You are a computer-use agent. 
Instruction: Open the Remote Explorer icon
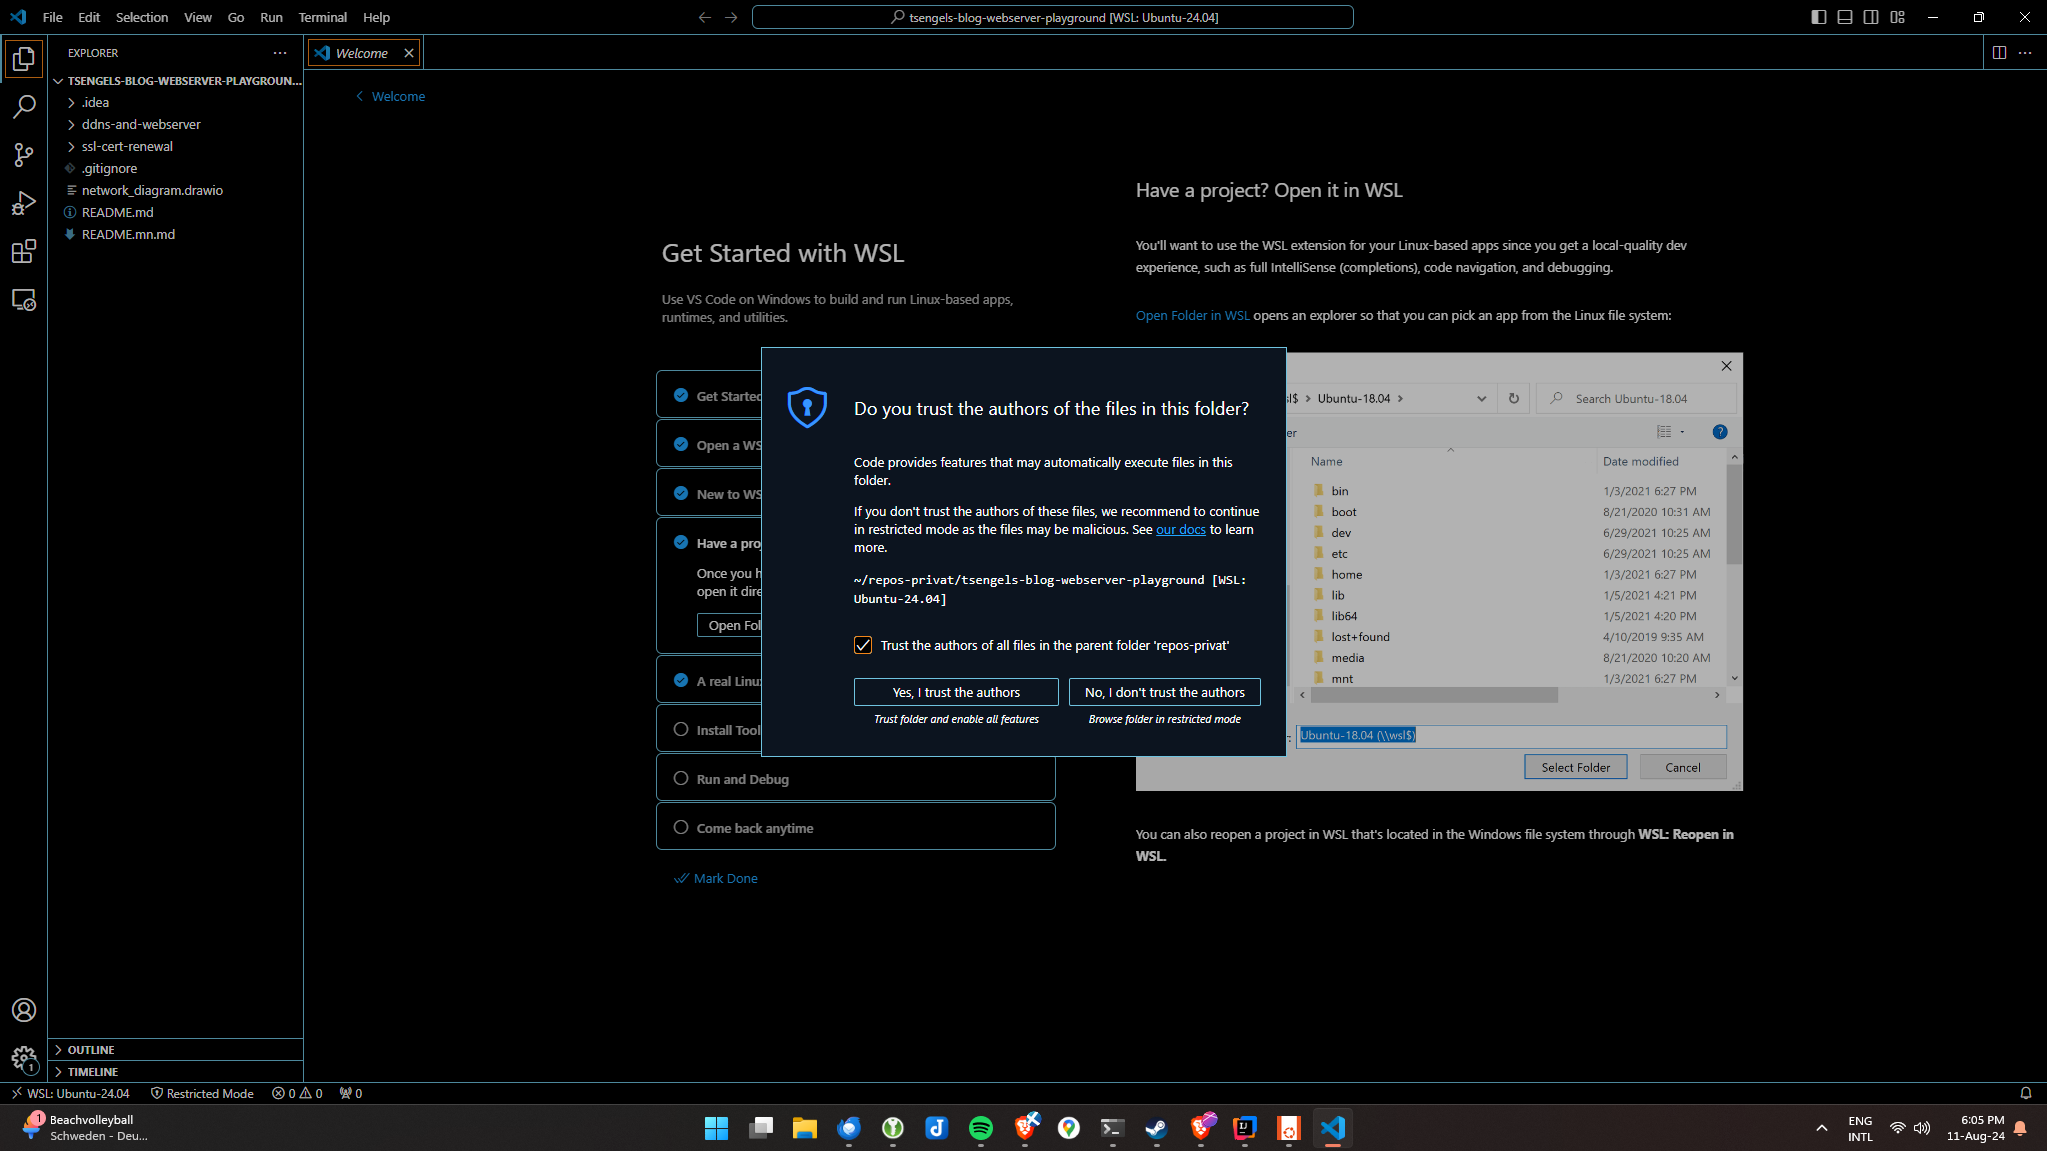coord(24,300)
